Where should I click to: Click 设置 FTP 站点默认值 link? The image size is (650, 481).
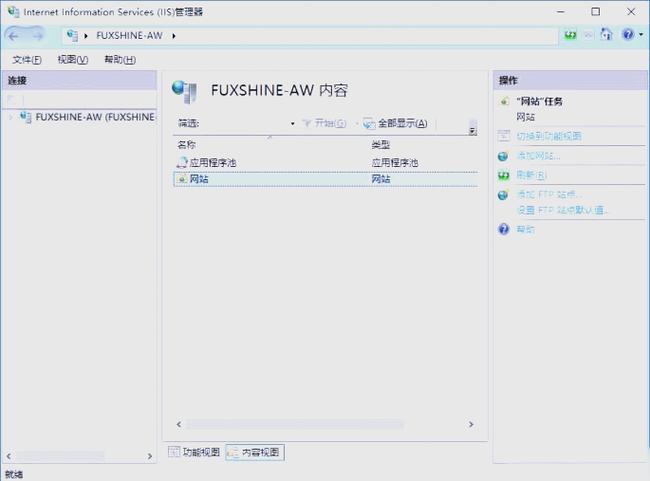(562, 210)
